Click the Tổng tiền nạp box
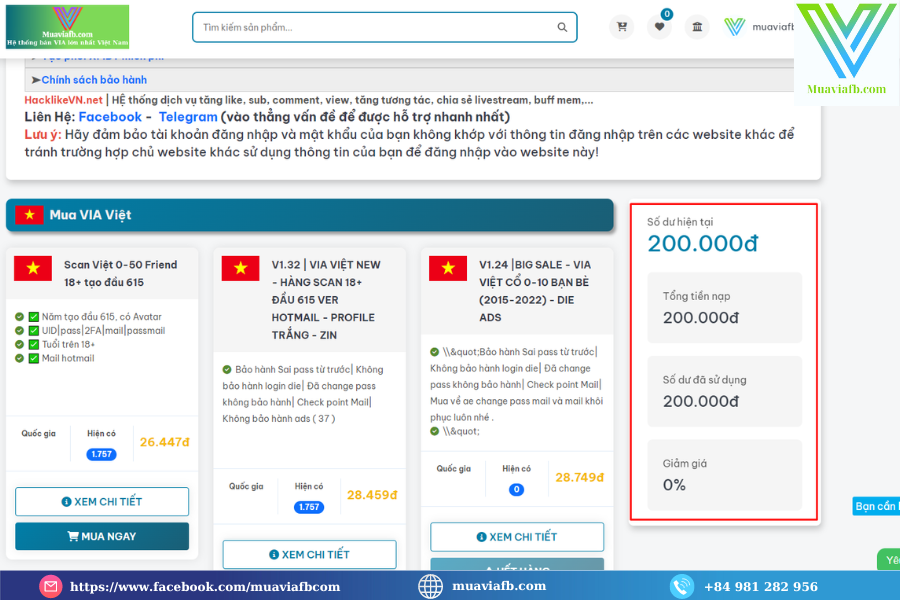900x600 pixels. pos(724,308)
